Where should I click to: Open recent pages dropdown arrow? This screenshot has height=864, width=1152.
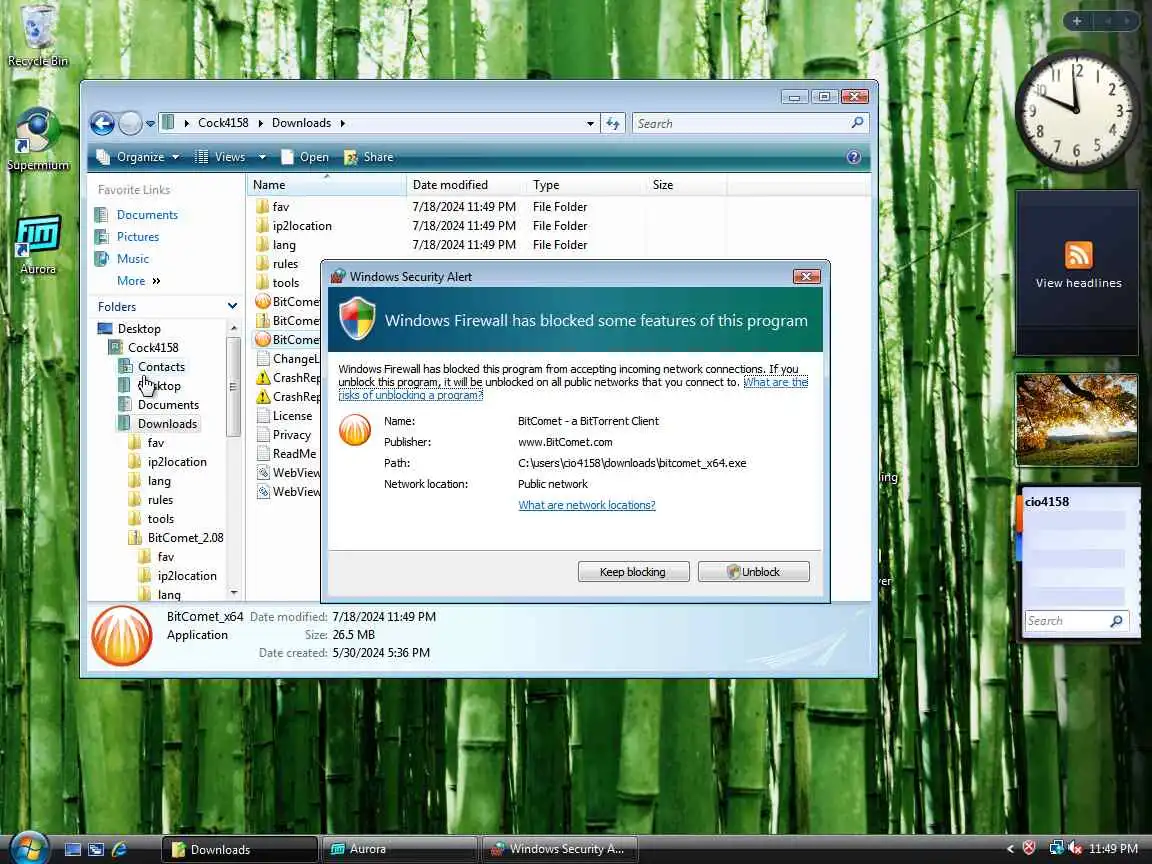click(150, 124)
